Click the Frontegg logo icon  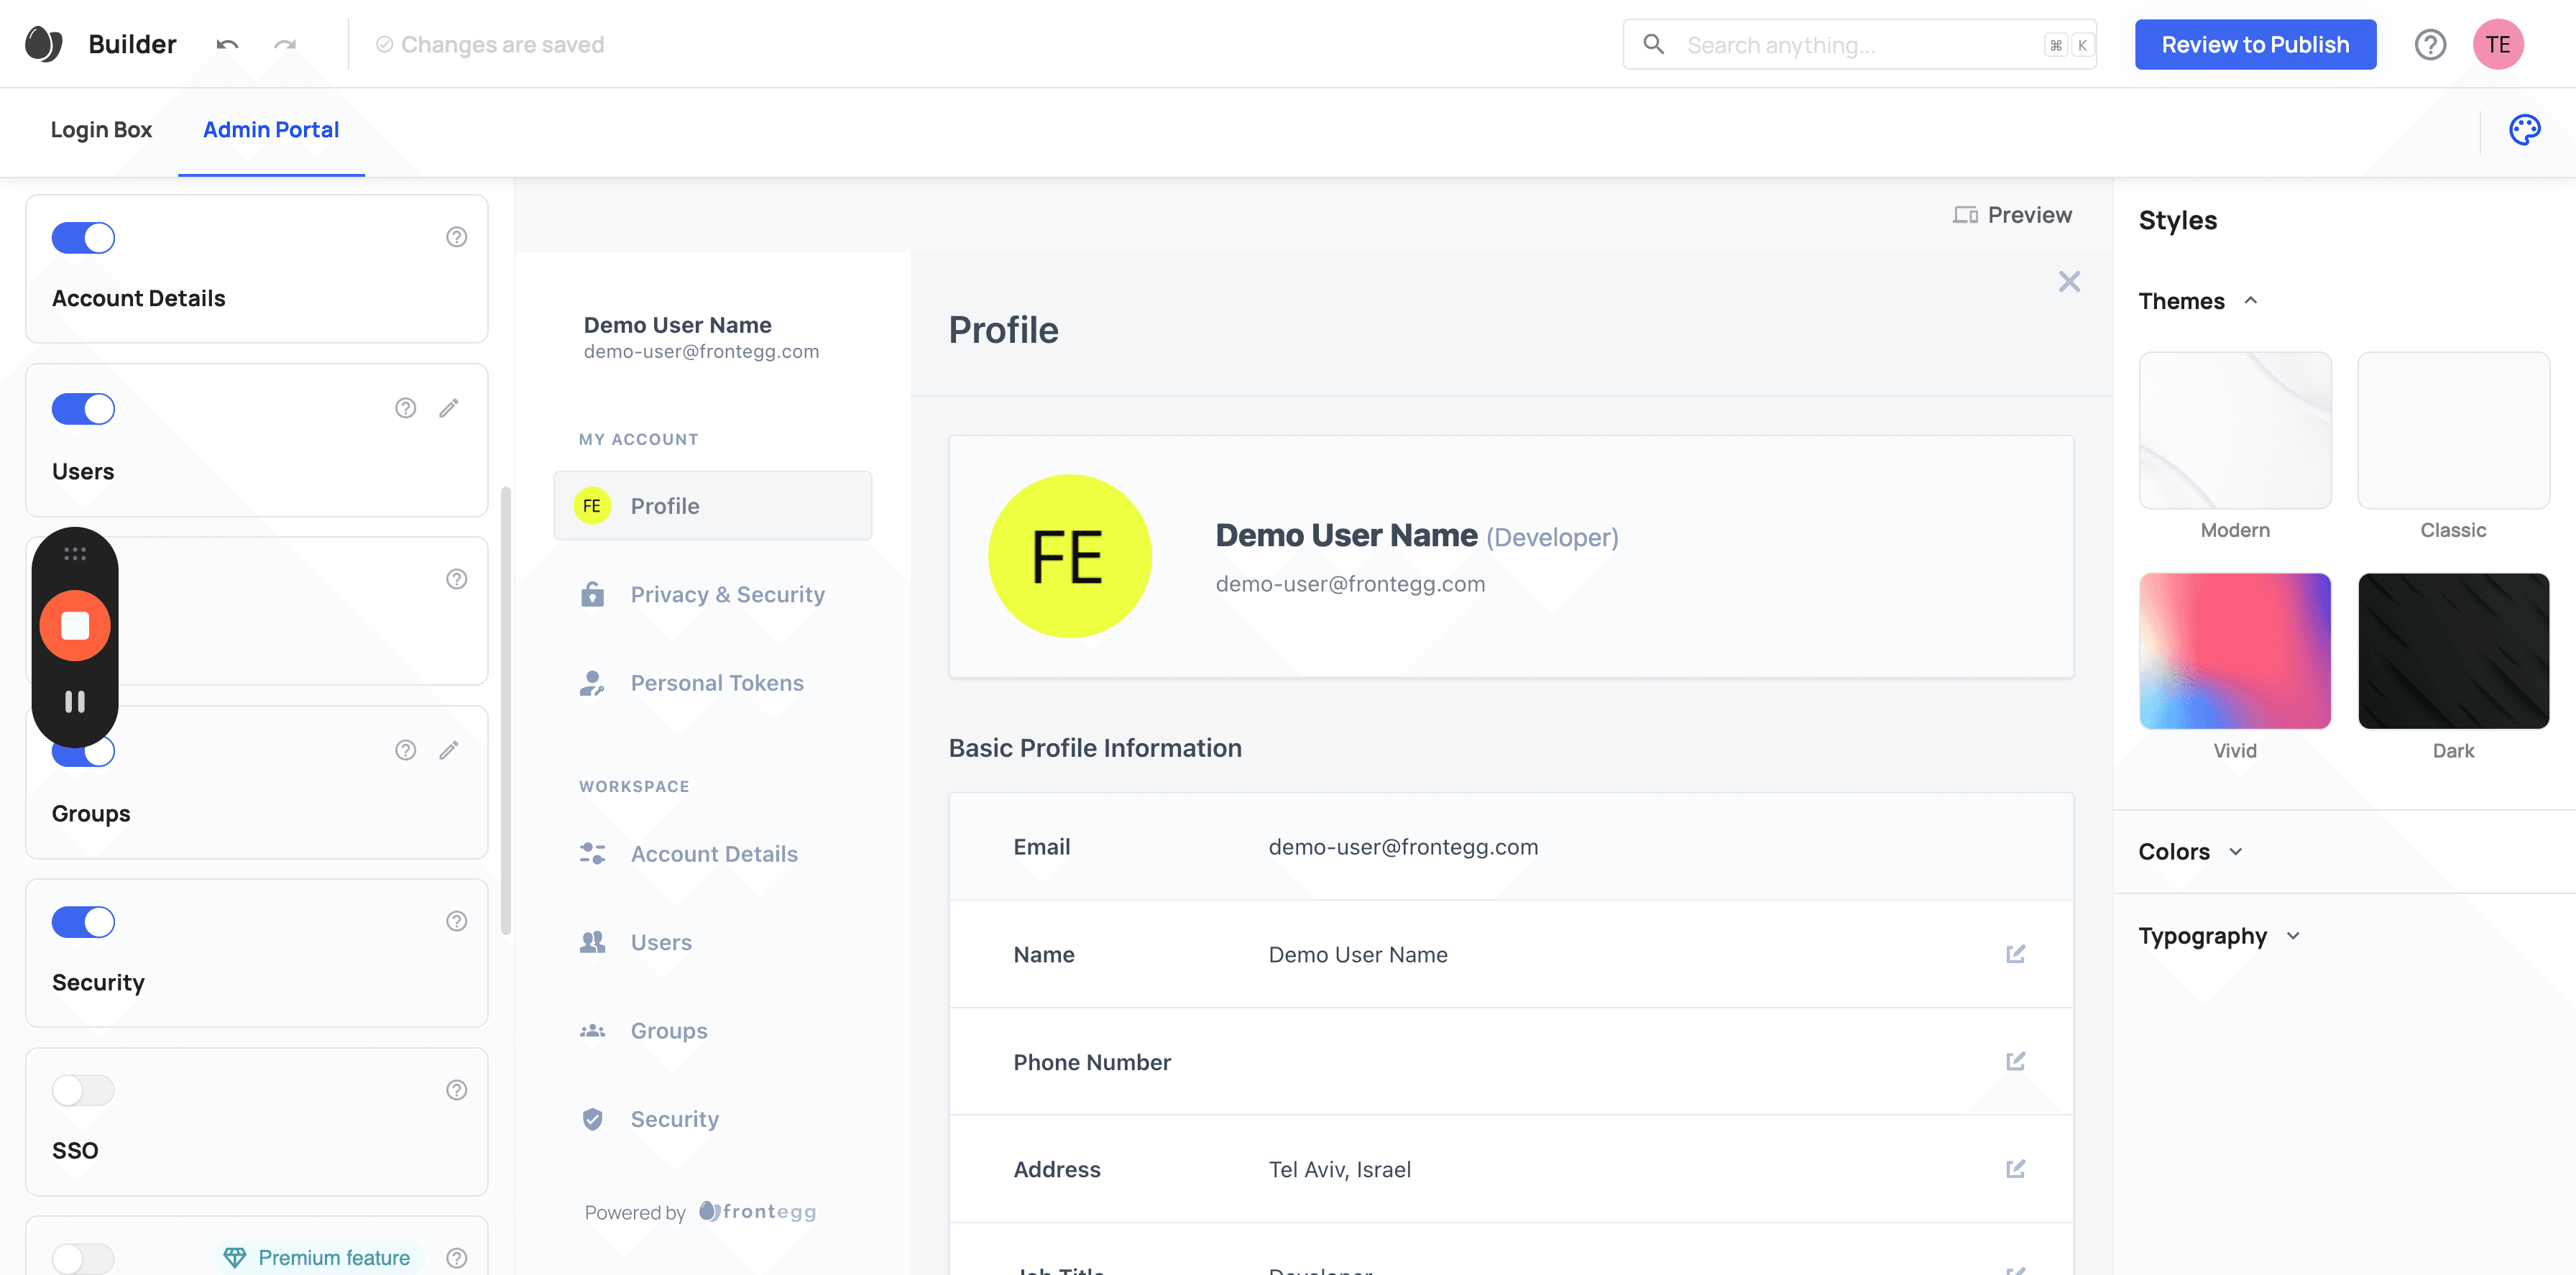coord(43,44)
